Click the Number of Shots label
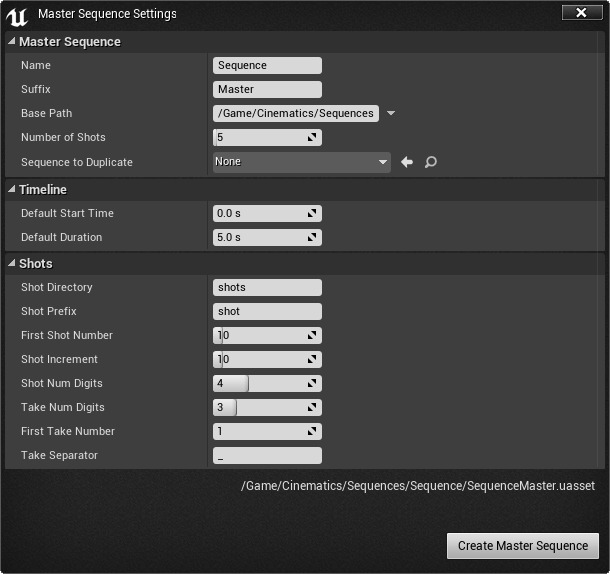 (63, 137)
